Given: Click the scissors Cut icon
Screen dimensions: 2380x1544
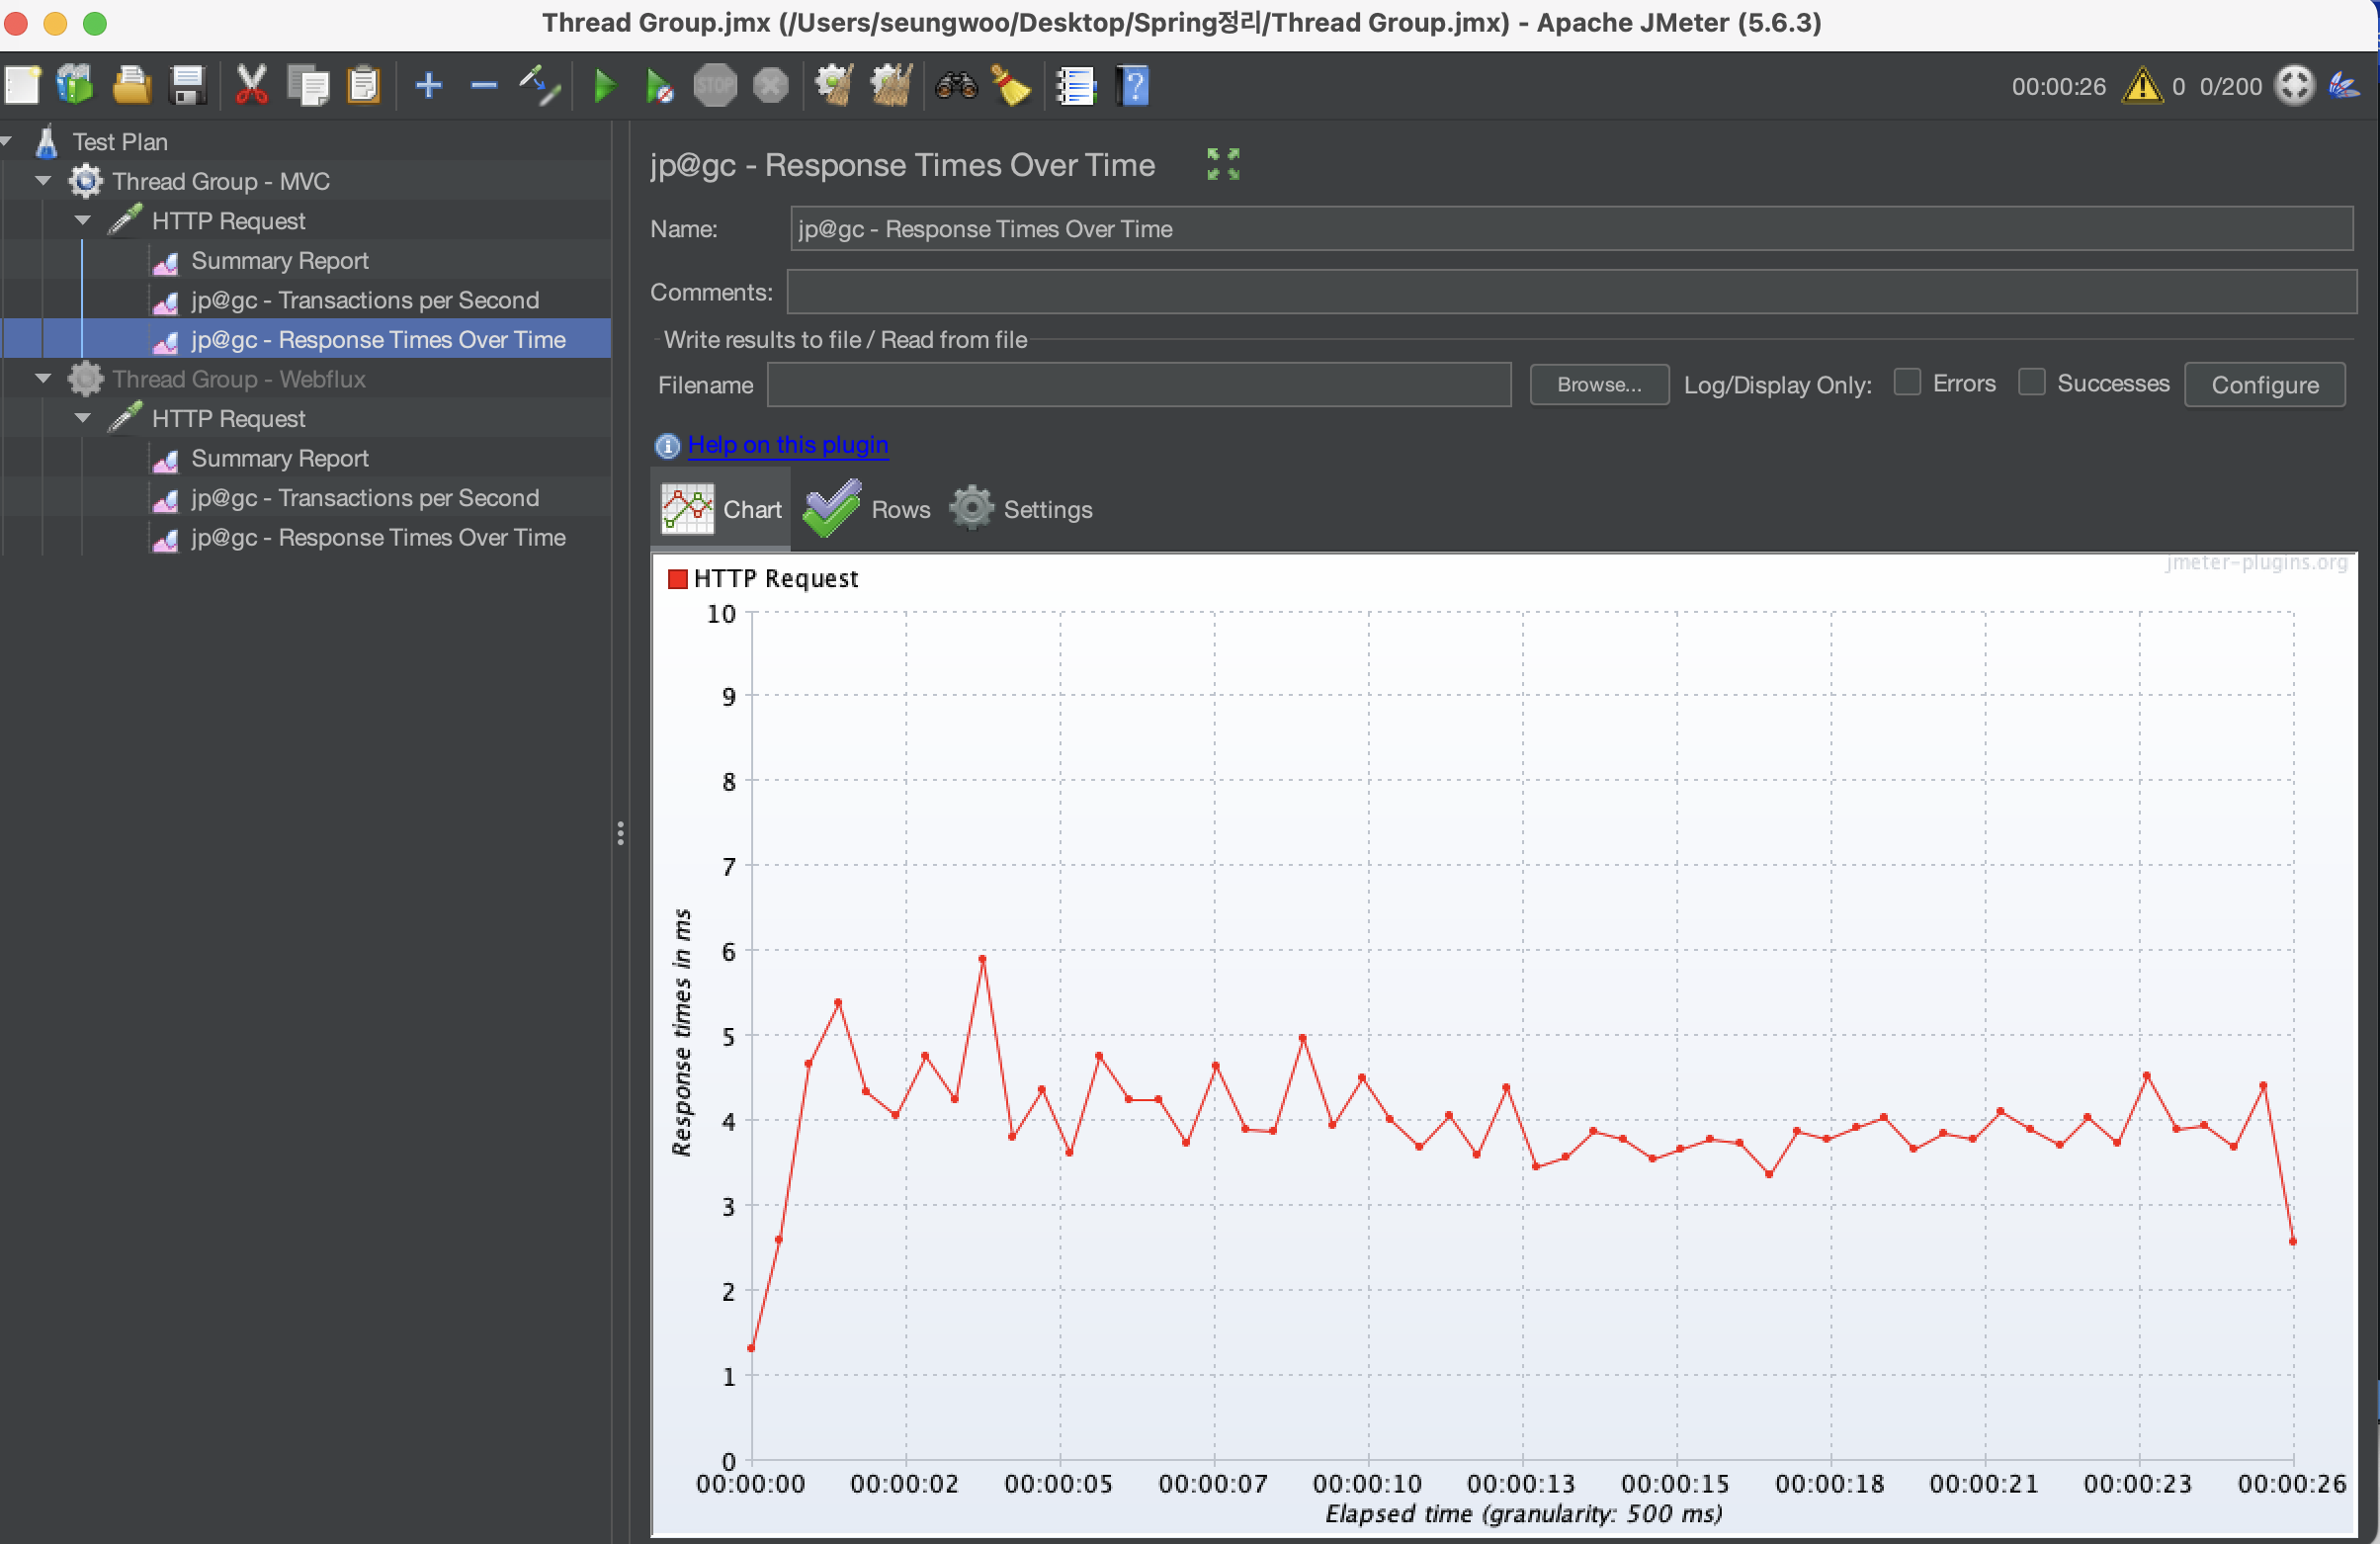Looking at the screenshot, I should (x=251, y=86).
